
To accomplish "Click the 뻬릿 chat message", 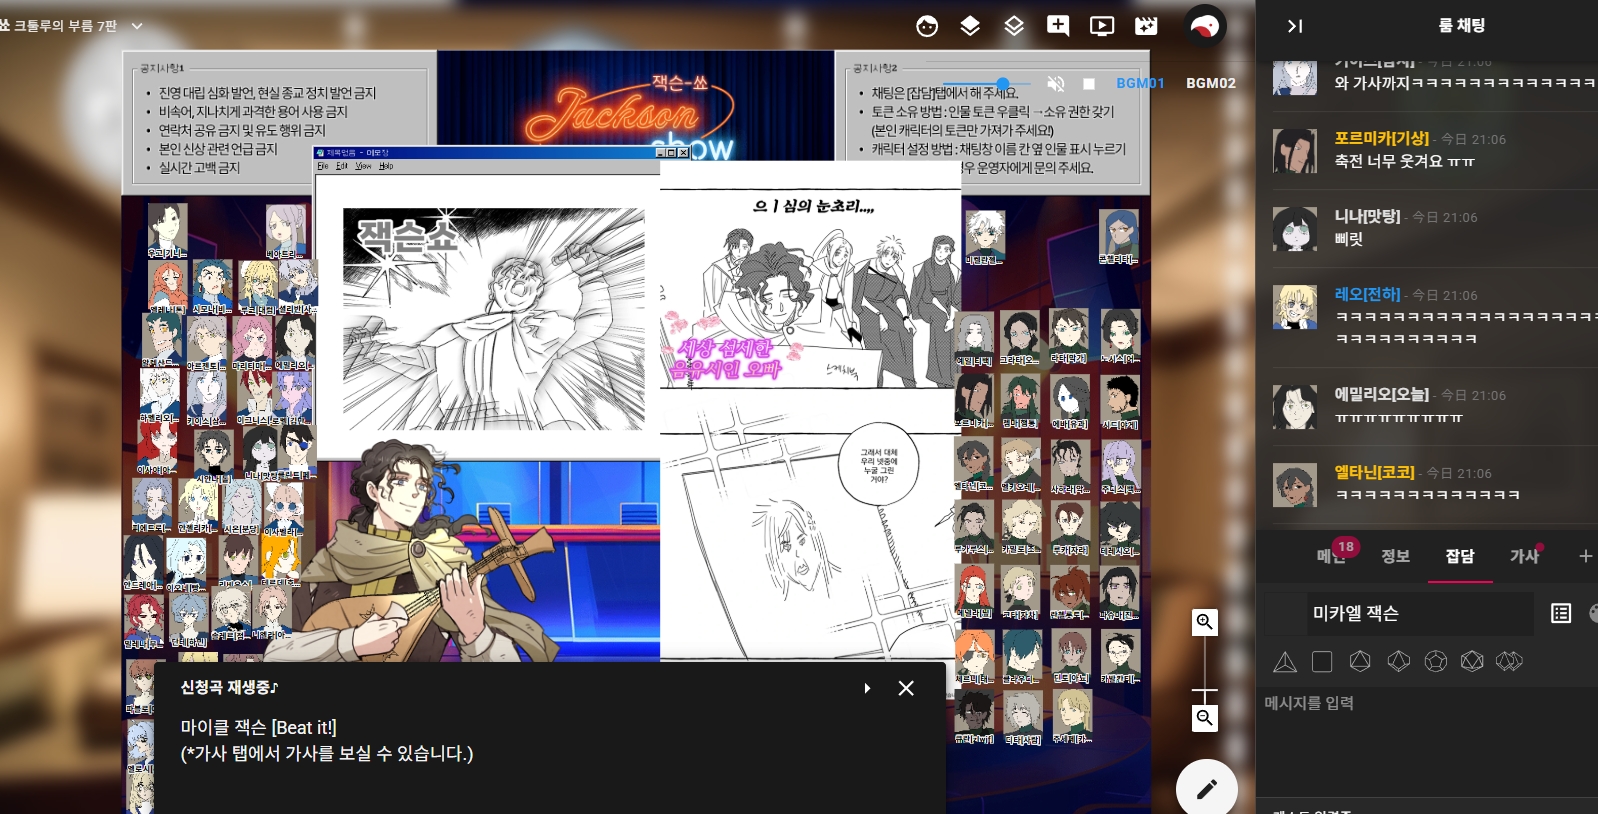I will [1348, 239].
